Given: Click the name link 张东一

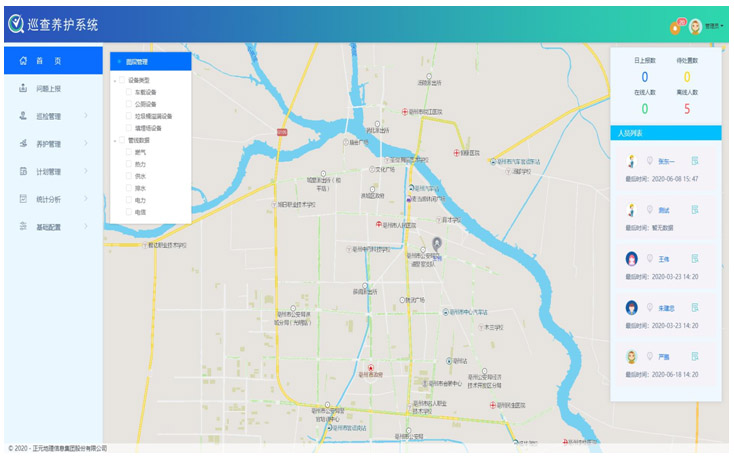Looking at the screenshot, I should [667, 160].
